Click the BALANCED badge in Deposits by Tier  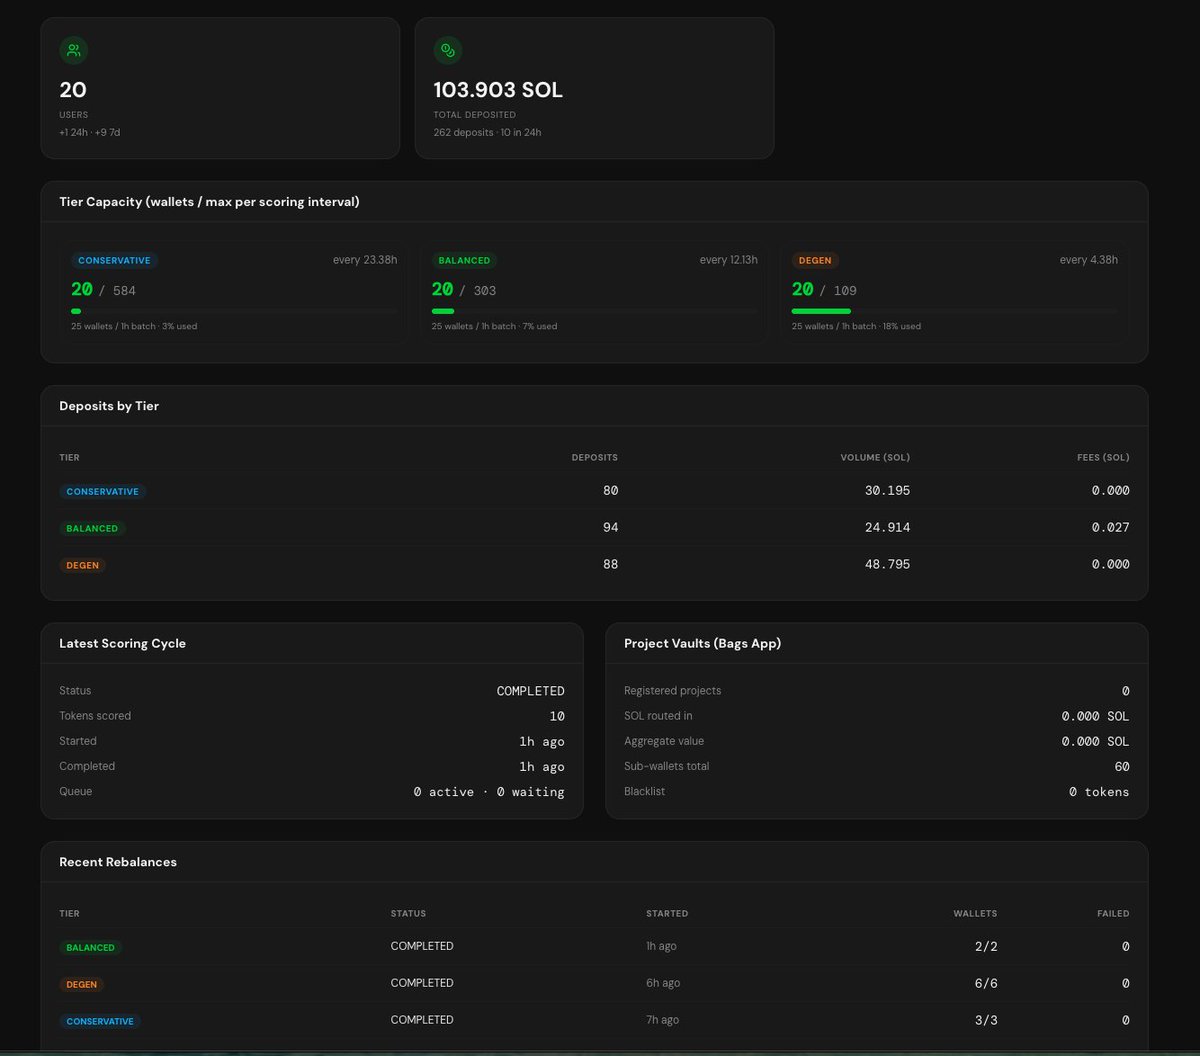point(92,528)
